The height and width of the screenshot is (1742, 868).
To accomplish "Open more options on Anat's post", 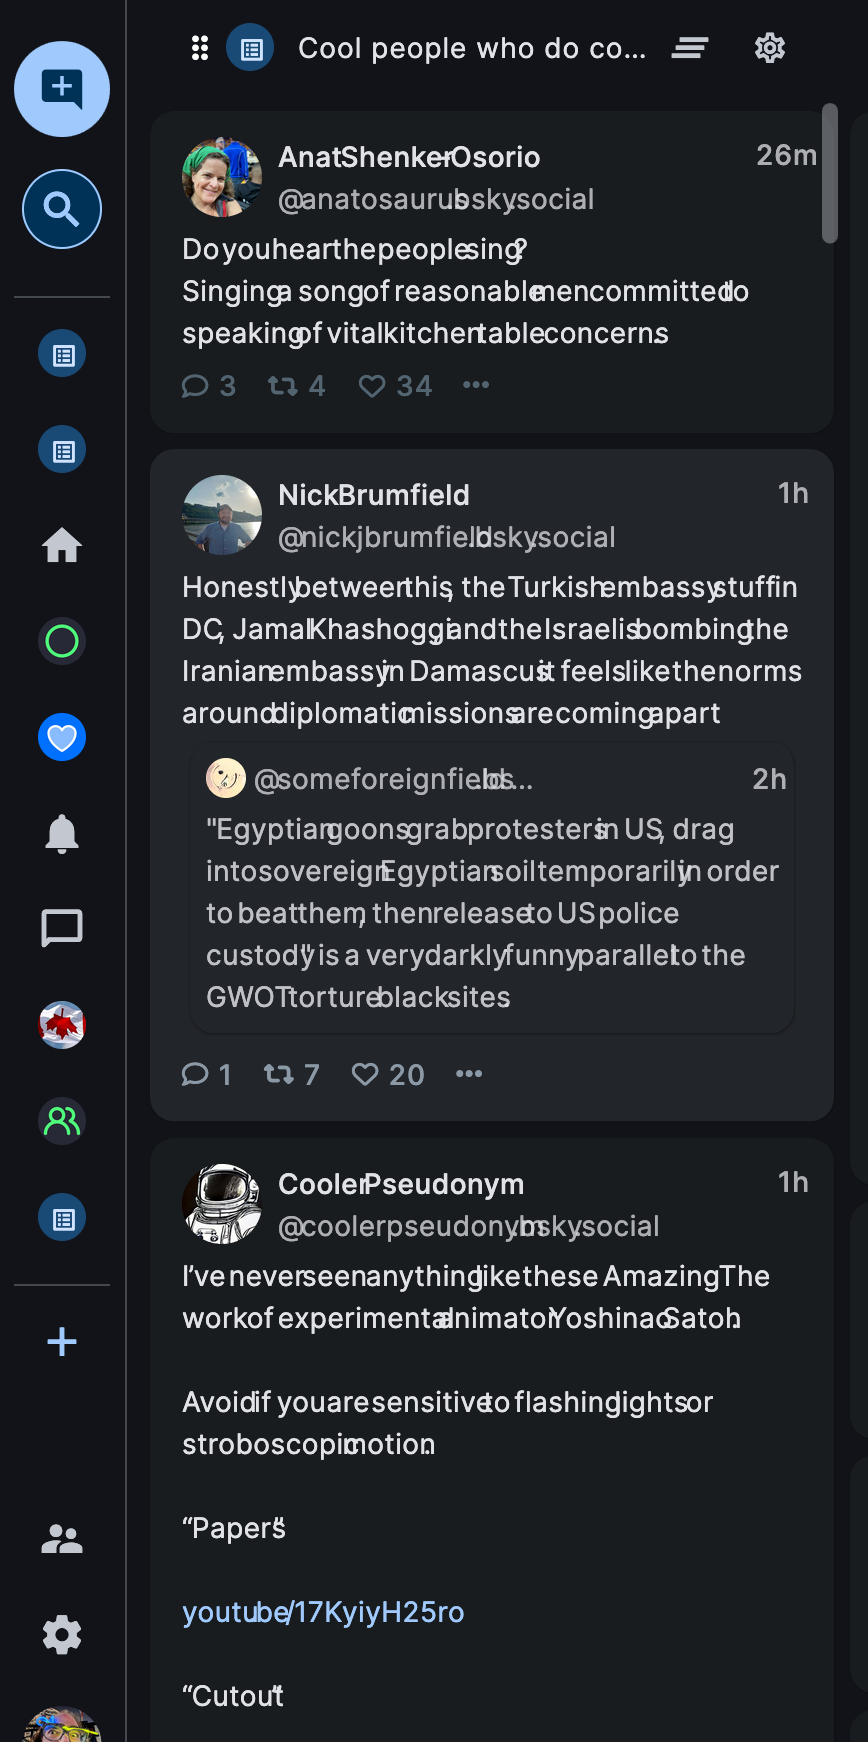I will coord(476,385).
